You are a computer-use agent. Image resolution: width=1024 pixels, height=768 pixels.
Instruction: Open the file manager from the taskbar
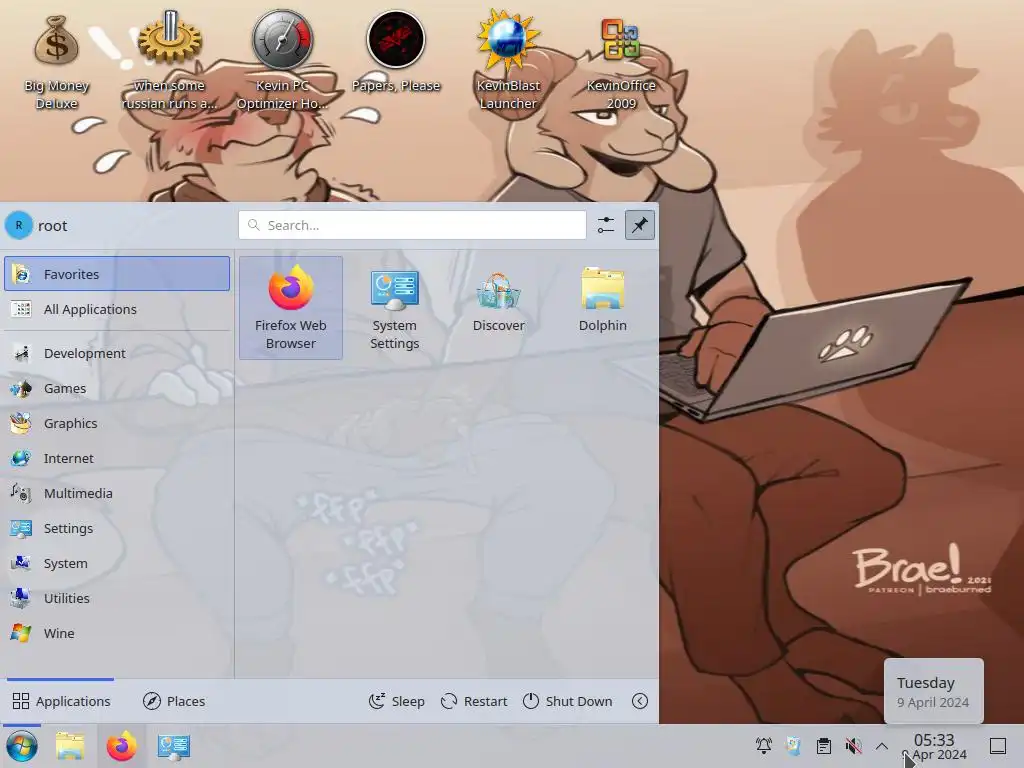[70, 746]
